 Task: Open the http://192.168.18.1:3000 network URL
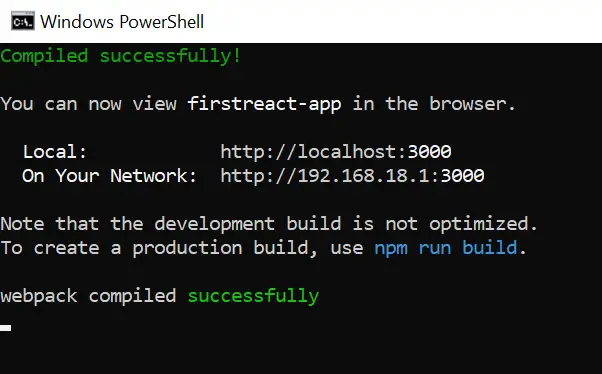coord(352,176)
